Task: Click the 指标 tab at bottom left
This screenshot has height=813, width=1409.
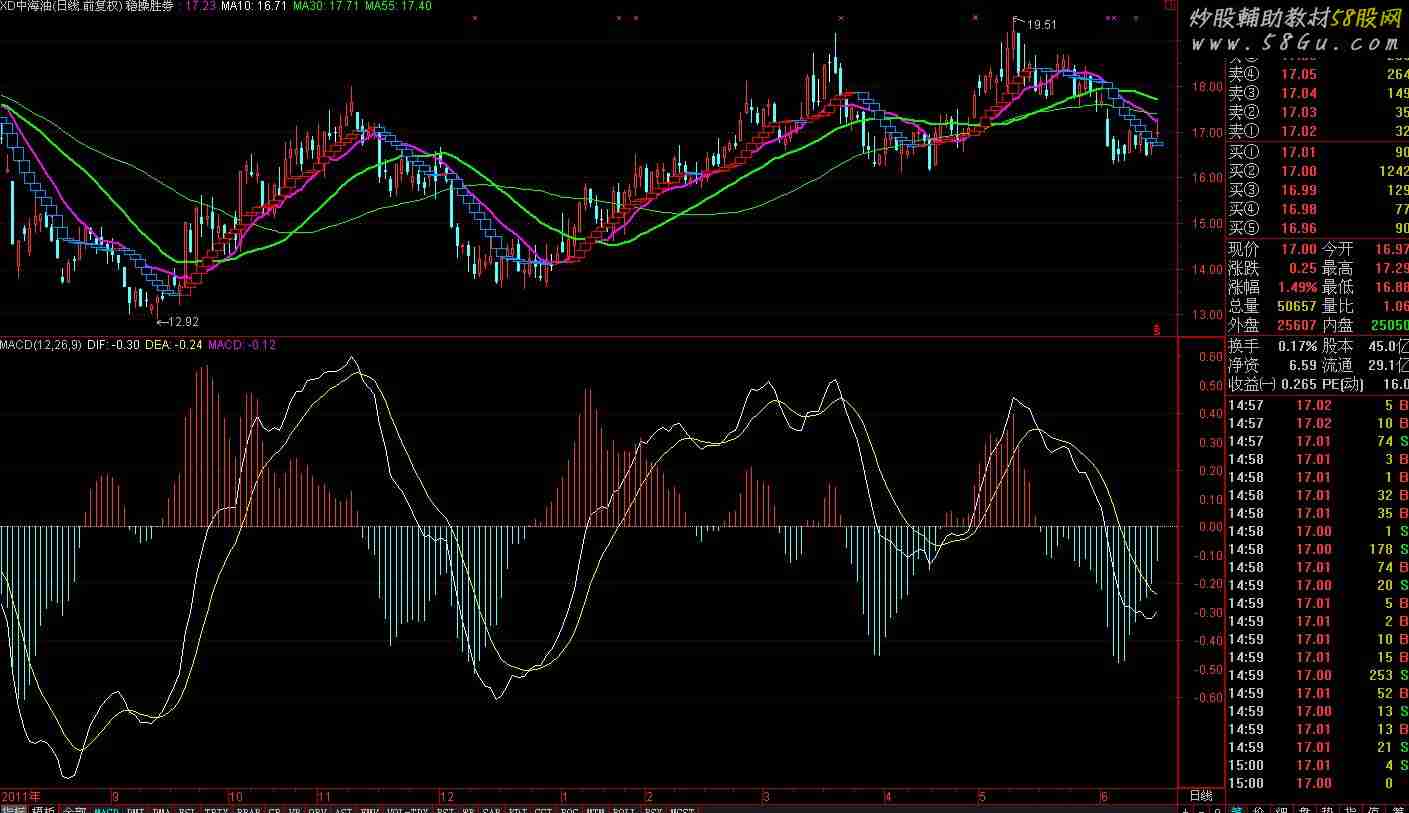Action: 14,810
